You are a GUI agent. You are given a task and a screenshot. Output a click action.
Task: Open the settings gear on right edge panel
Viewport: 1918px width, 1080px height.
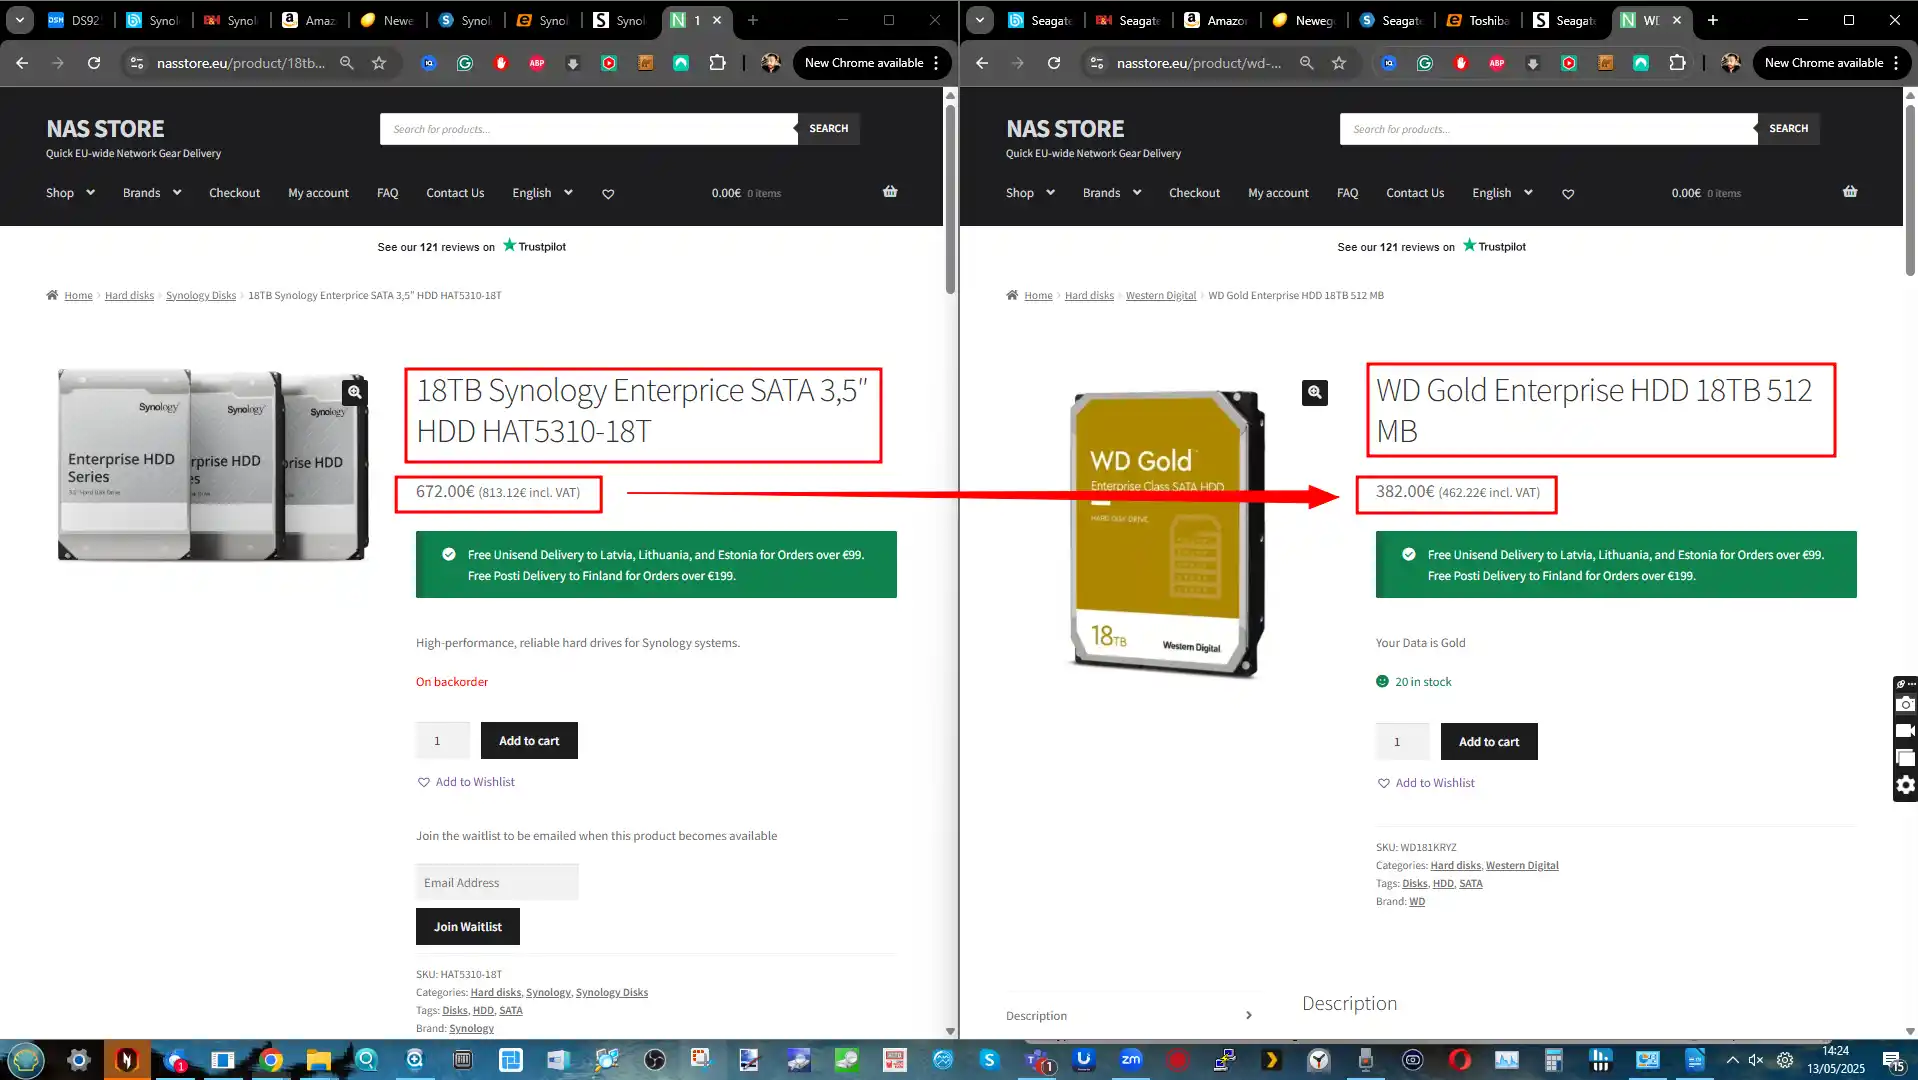coord(1906,785)
